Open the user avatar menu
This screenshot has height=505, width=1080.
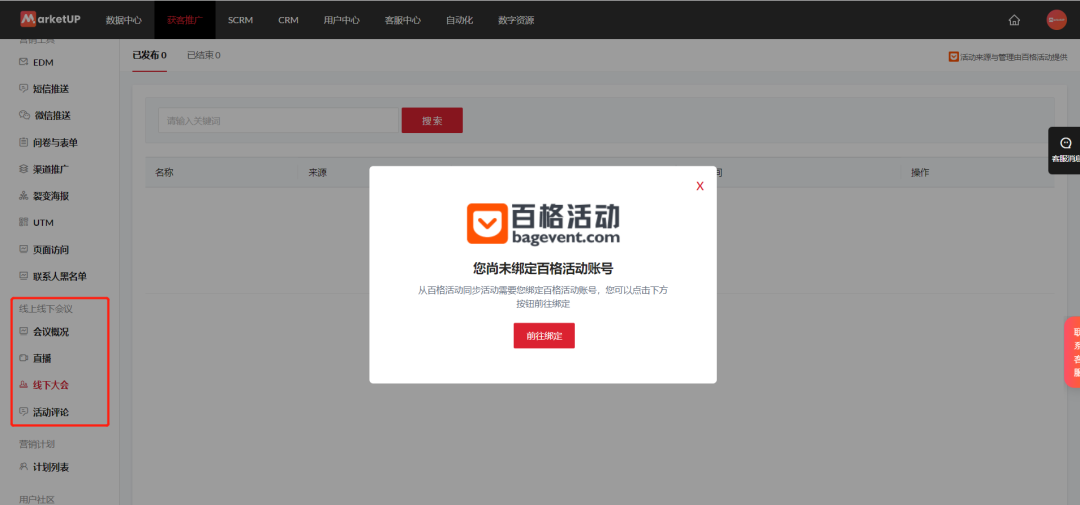pyautogui.click(x=1056, y=20)
